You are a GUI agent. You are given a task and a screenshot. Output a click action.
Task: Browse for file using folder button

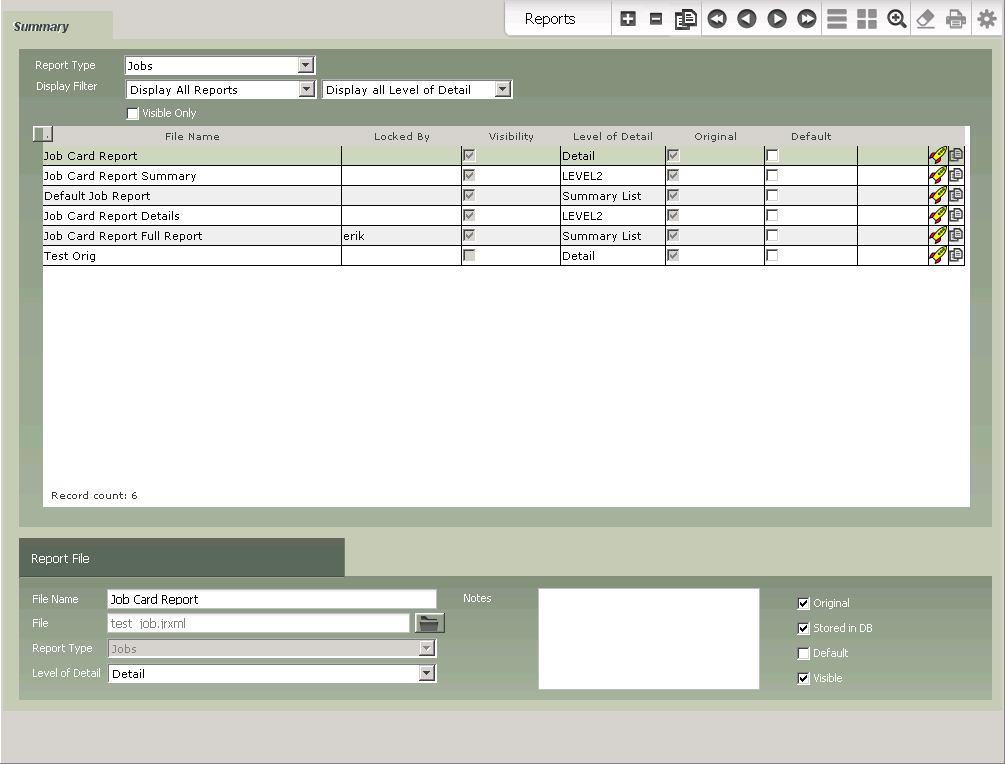pyautogui.click(x=429, y=623)
